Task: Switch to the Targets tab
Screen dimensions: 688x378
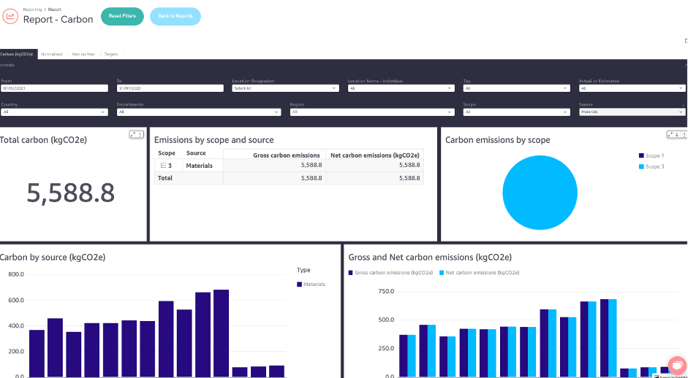Action: click(111, 54)
